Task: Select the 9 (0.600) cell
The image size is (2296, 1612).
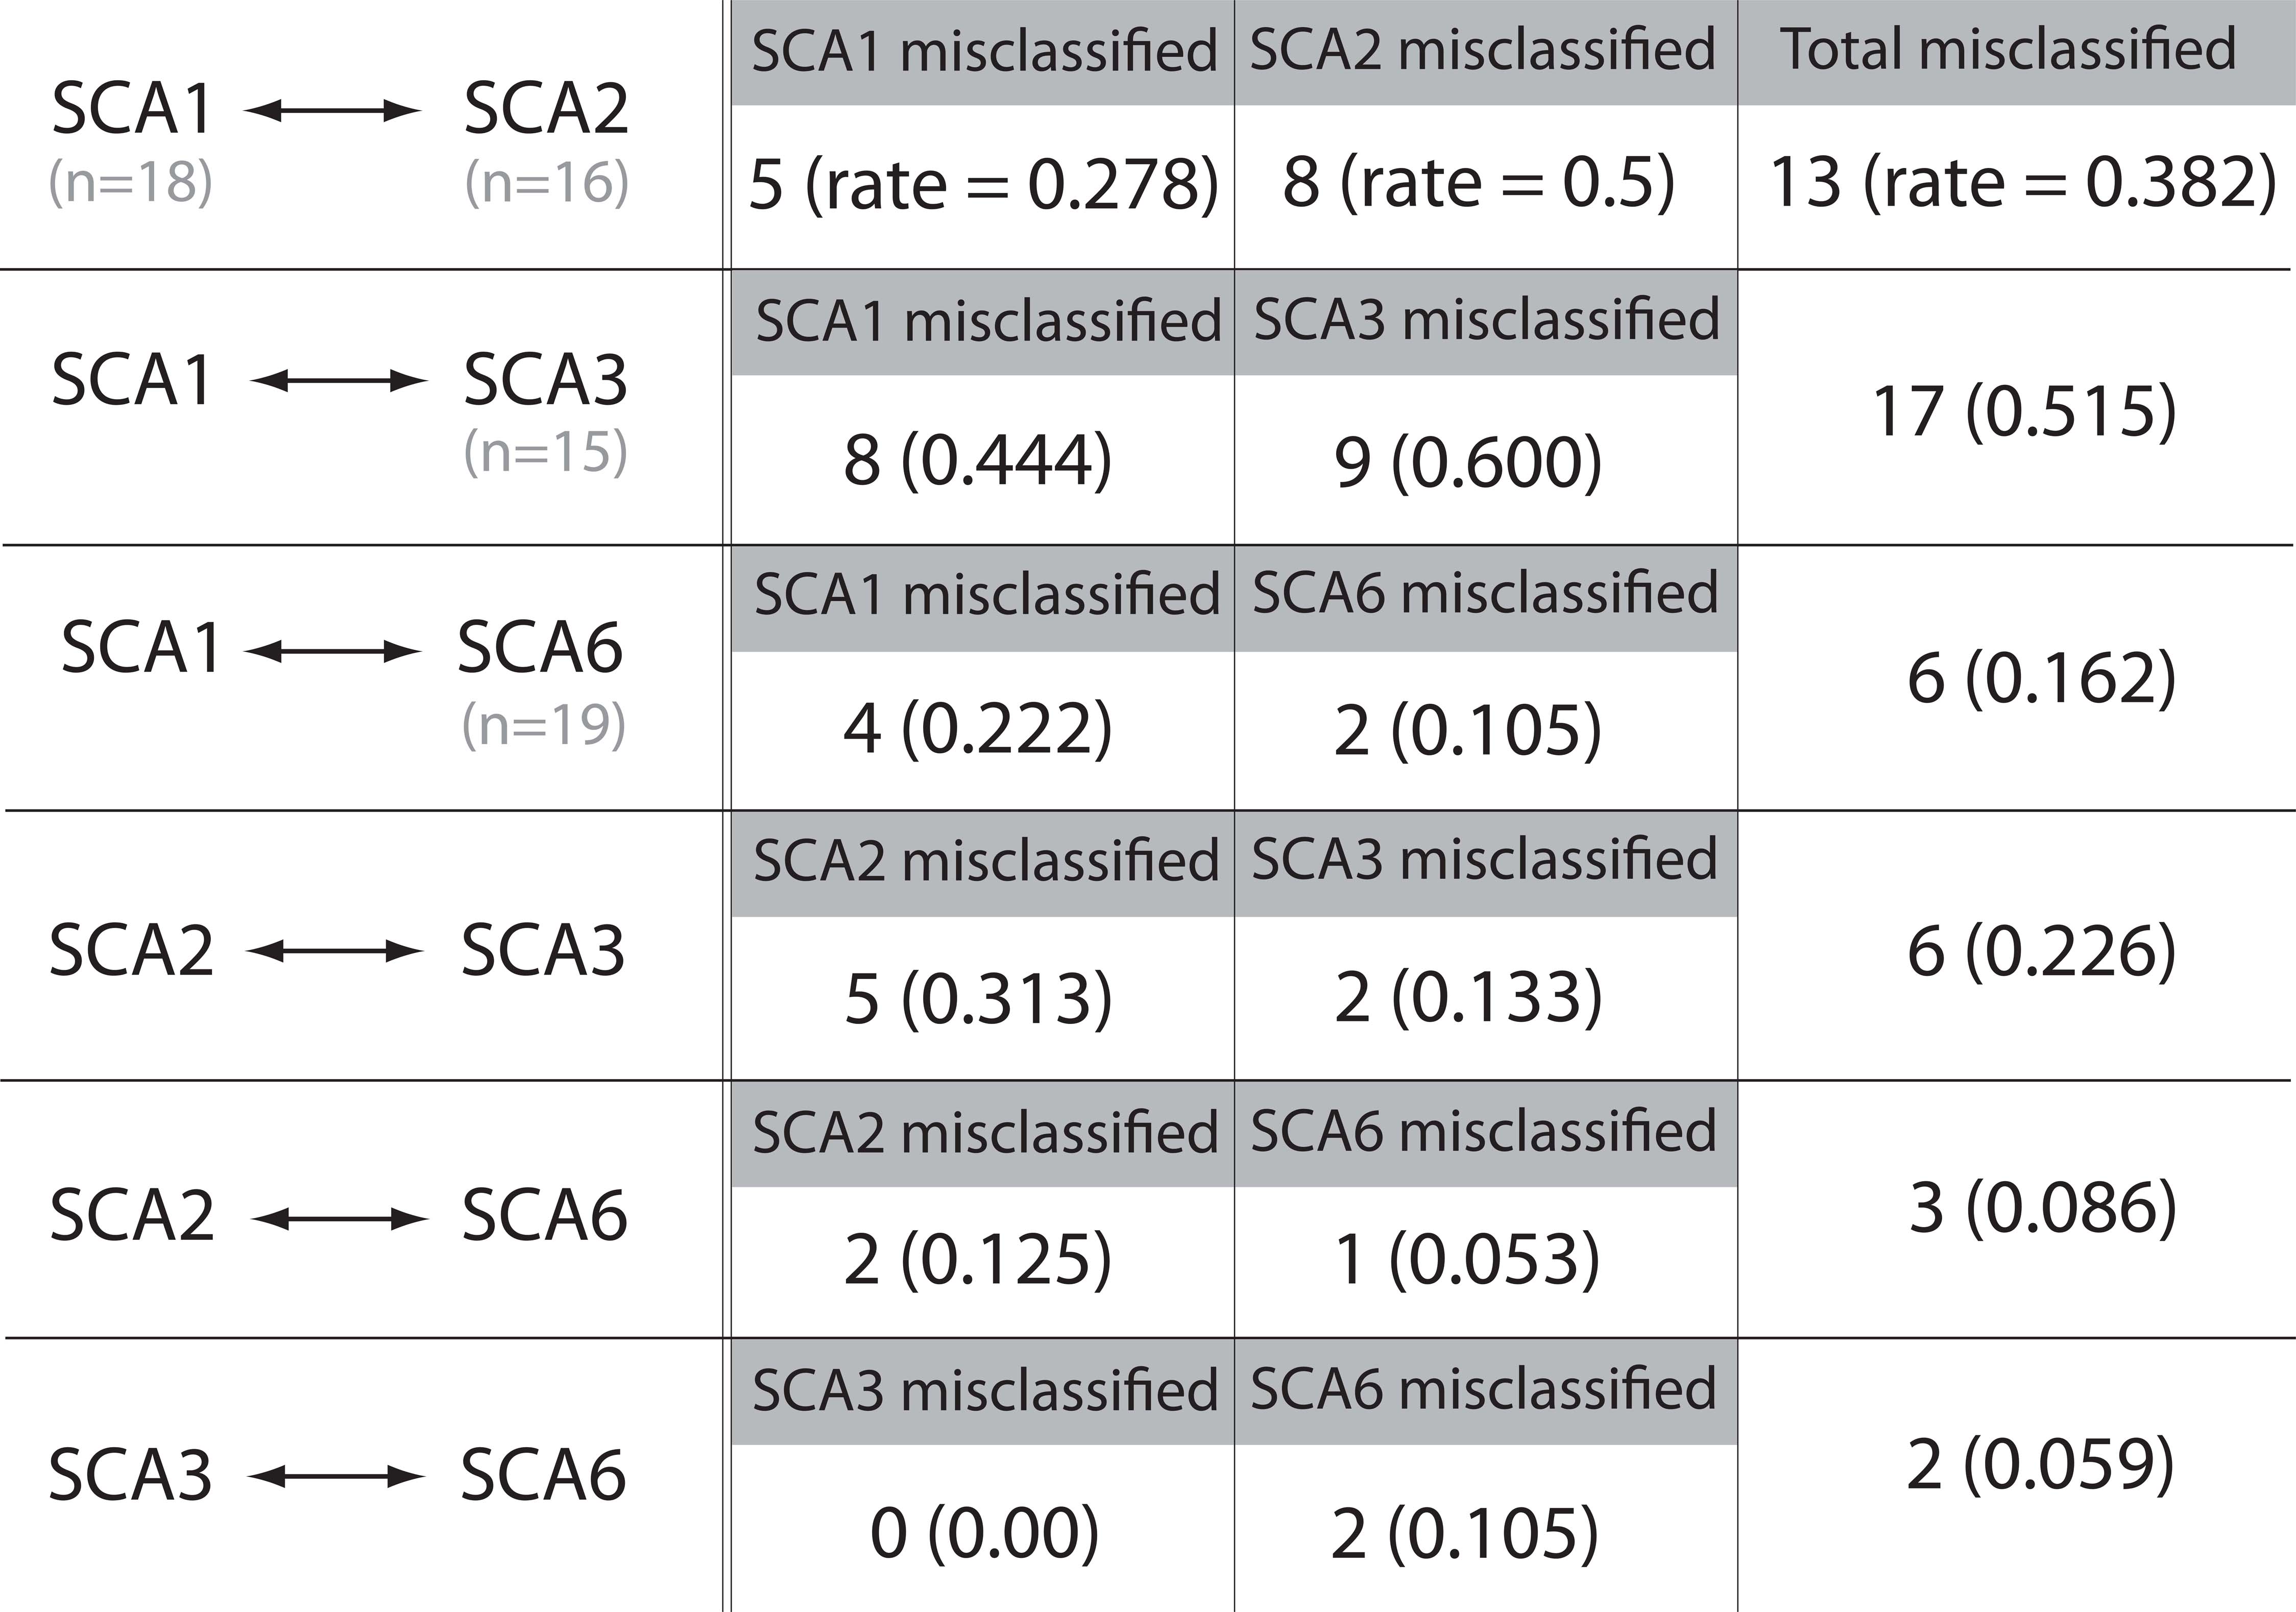Action: [1467, 463]
